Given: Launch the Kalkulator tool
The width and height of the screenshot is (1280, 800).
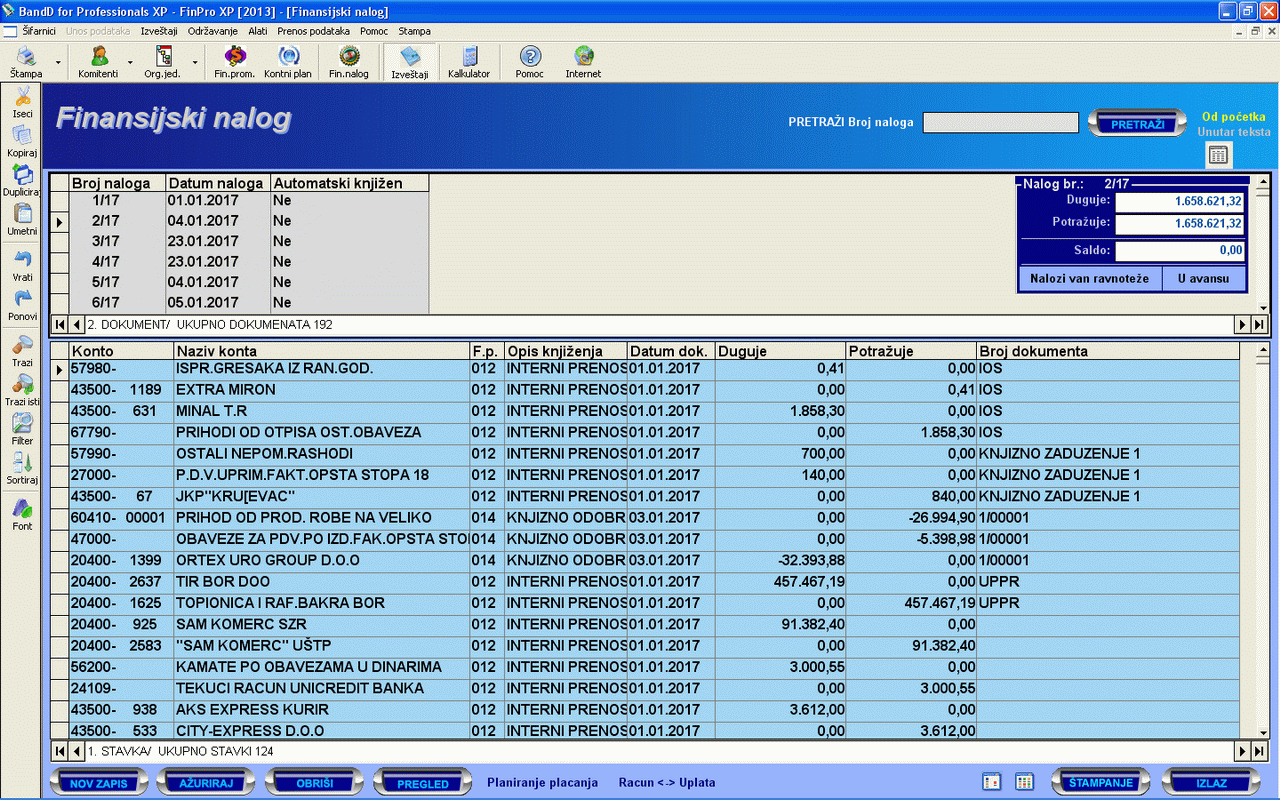Looking at the screenshot, I should (469, 62).
